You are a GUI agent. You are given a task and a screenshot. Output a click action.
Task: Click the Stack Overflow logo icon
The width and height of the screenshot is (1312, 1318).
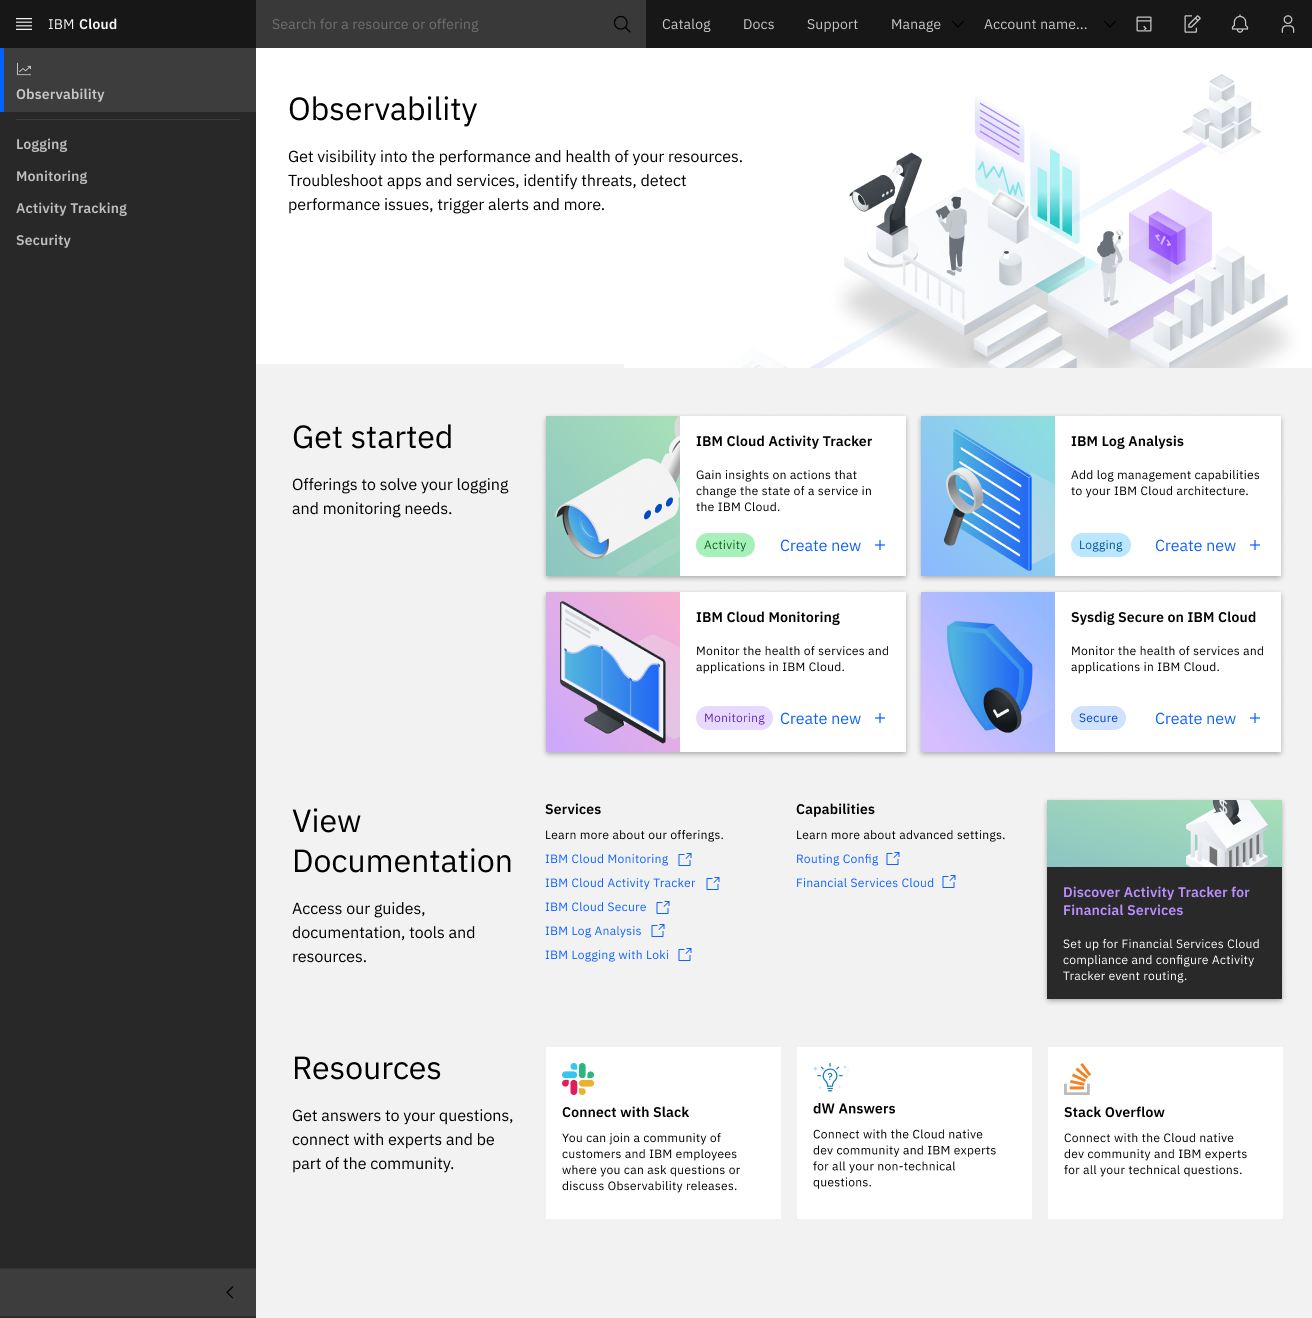tap(1077, 1079)
